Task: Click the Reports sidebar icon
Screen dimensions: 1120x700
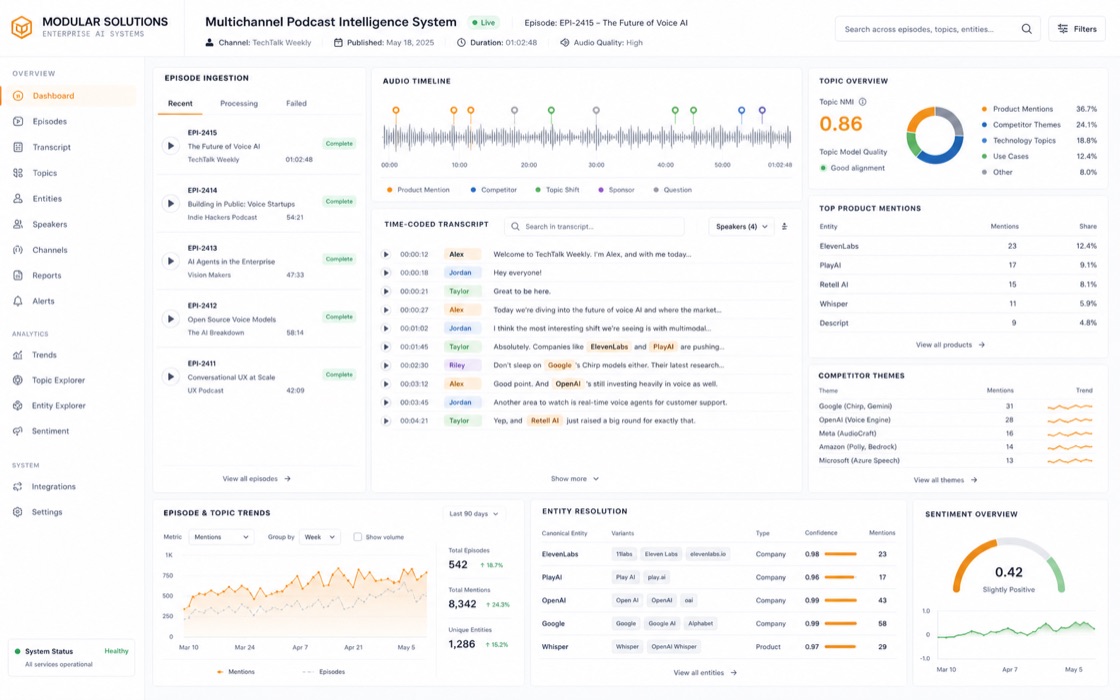Action: click(x=18, y=276)
